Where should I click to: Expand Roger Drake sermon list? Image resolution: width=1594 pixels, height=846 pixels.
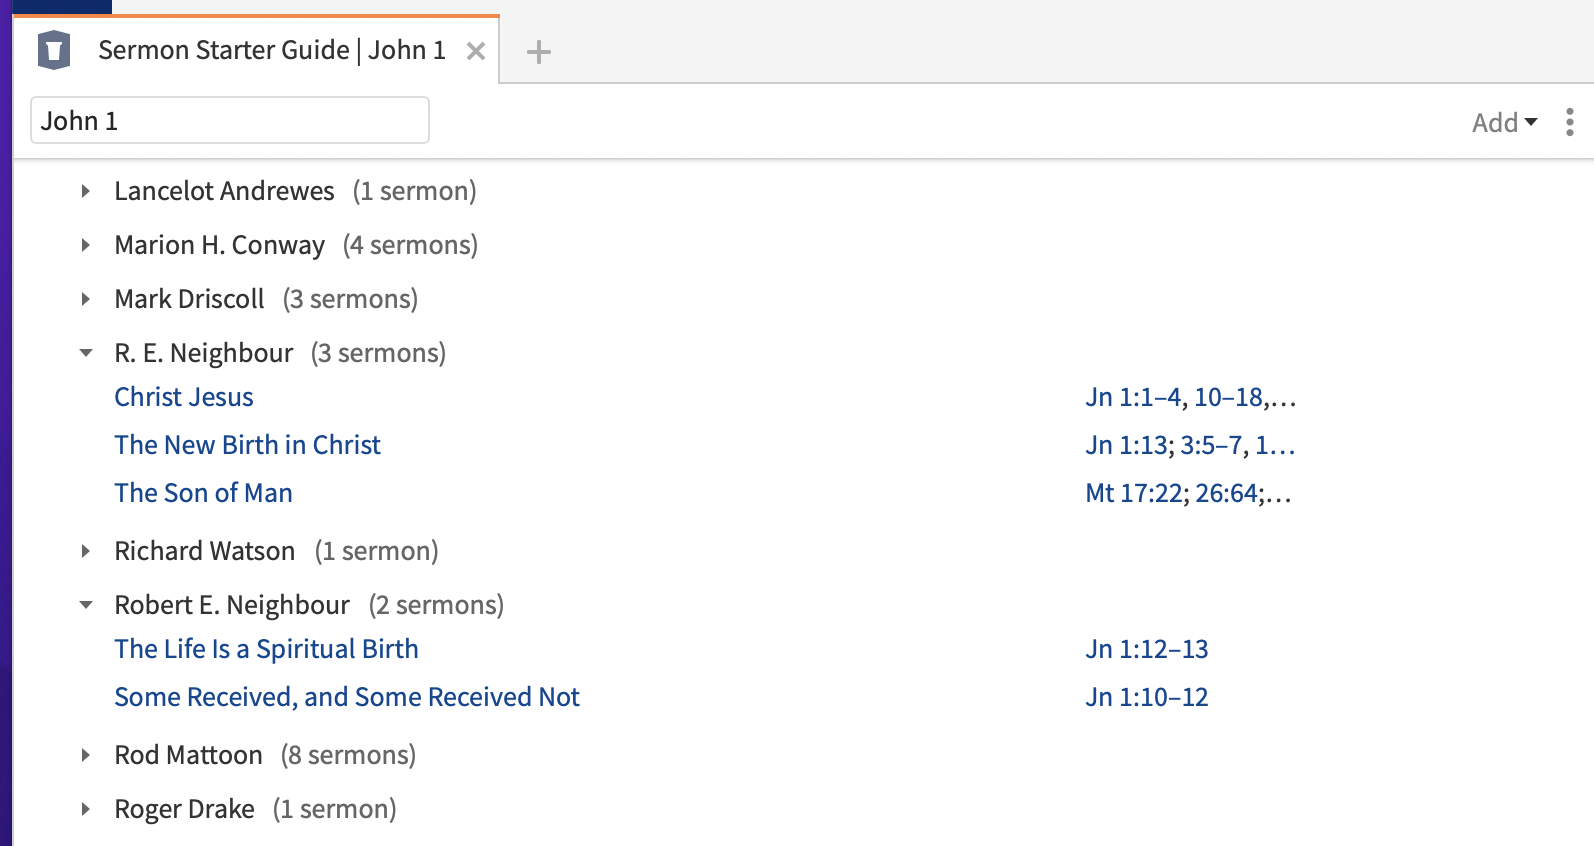click(x=86, y=809)
